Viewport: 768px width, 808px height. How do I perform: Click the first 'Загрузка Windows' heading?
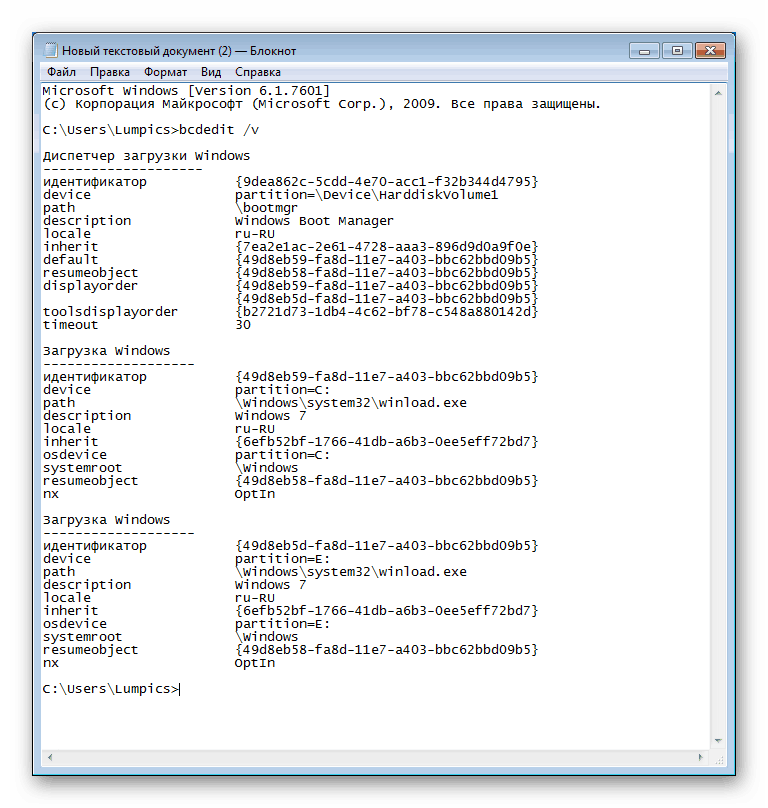pyautogui.click(x=106, y=350)
